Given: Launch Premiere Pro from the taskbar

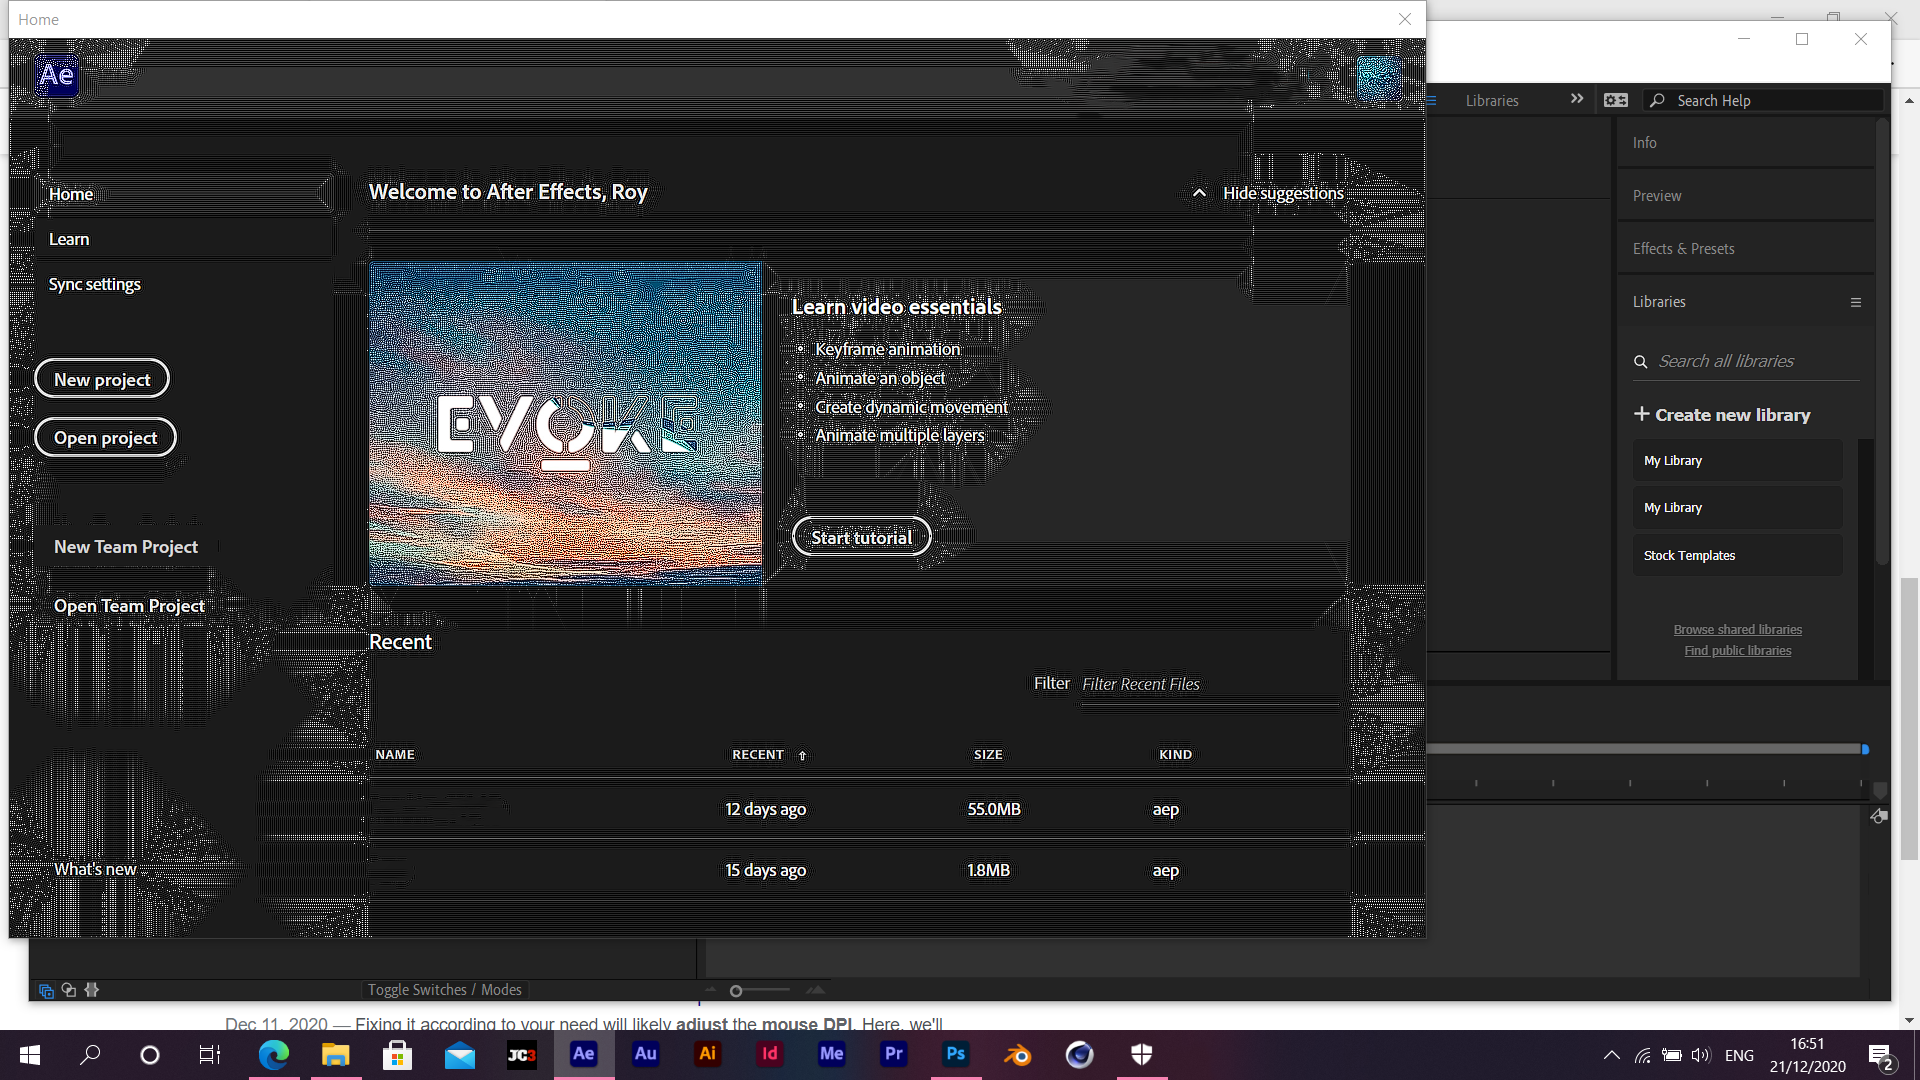Looking at the screenshot, I should coord(893,1055).
